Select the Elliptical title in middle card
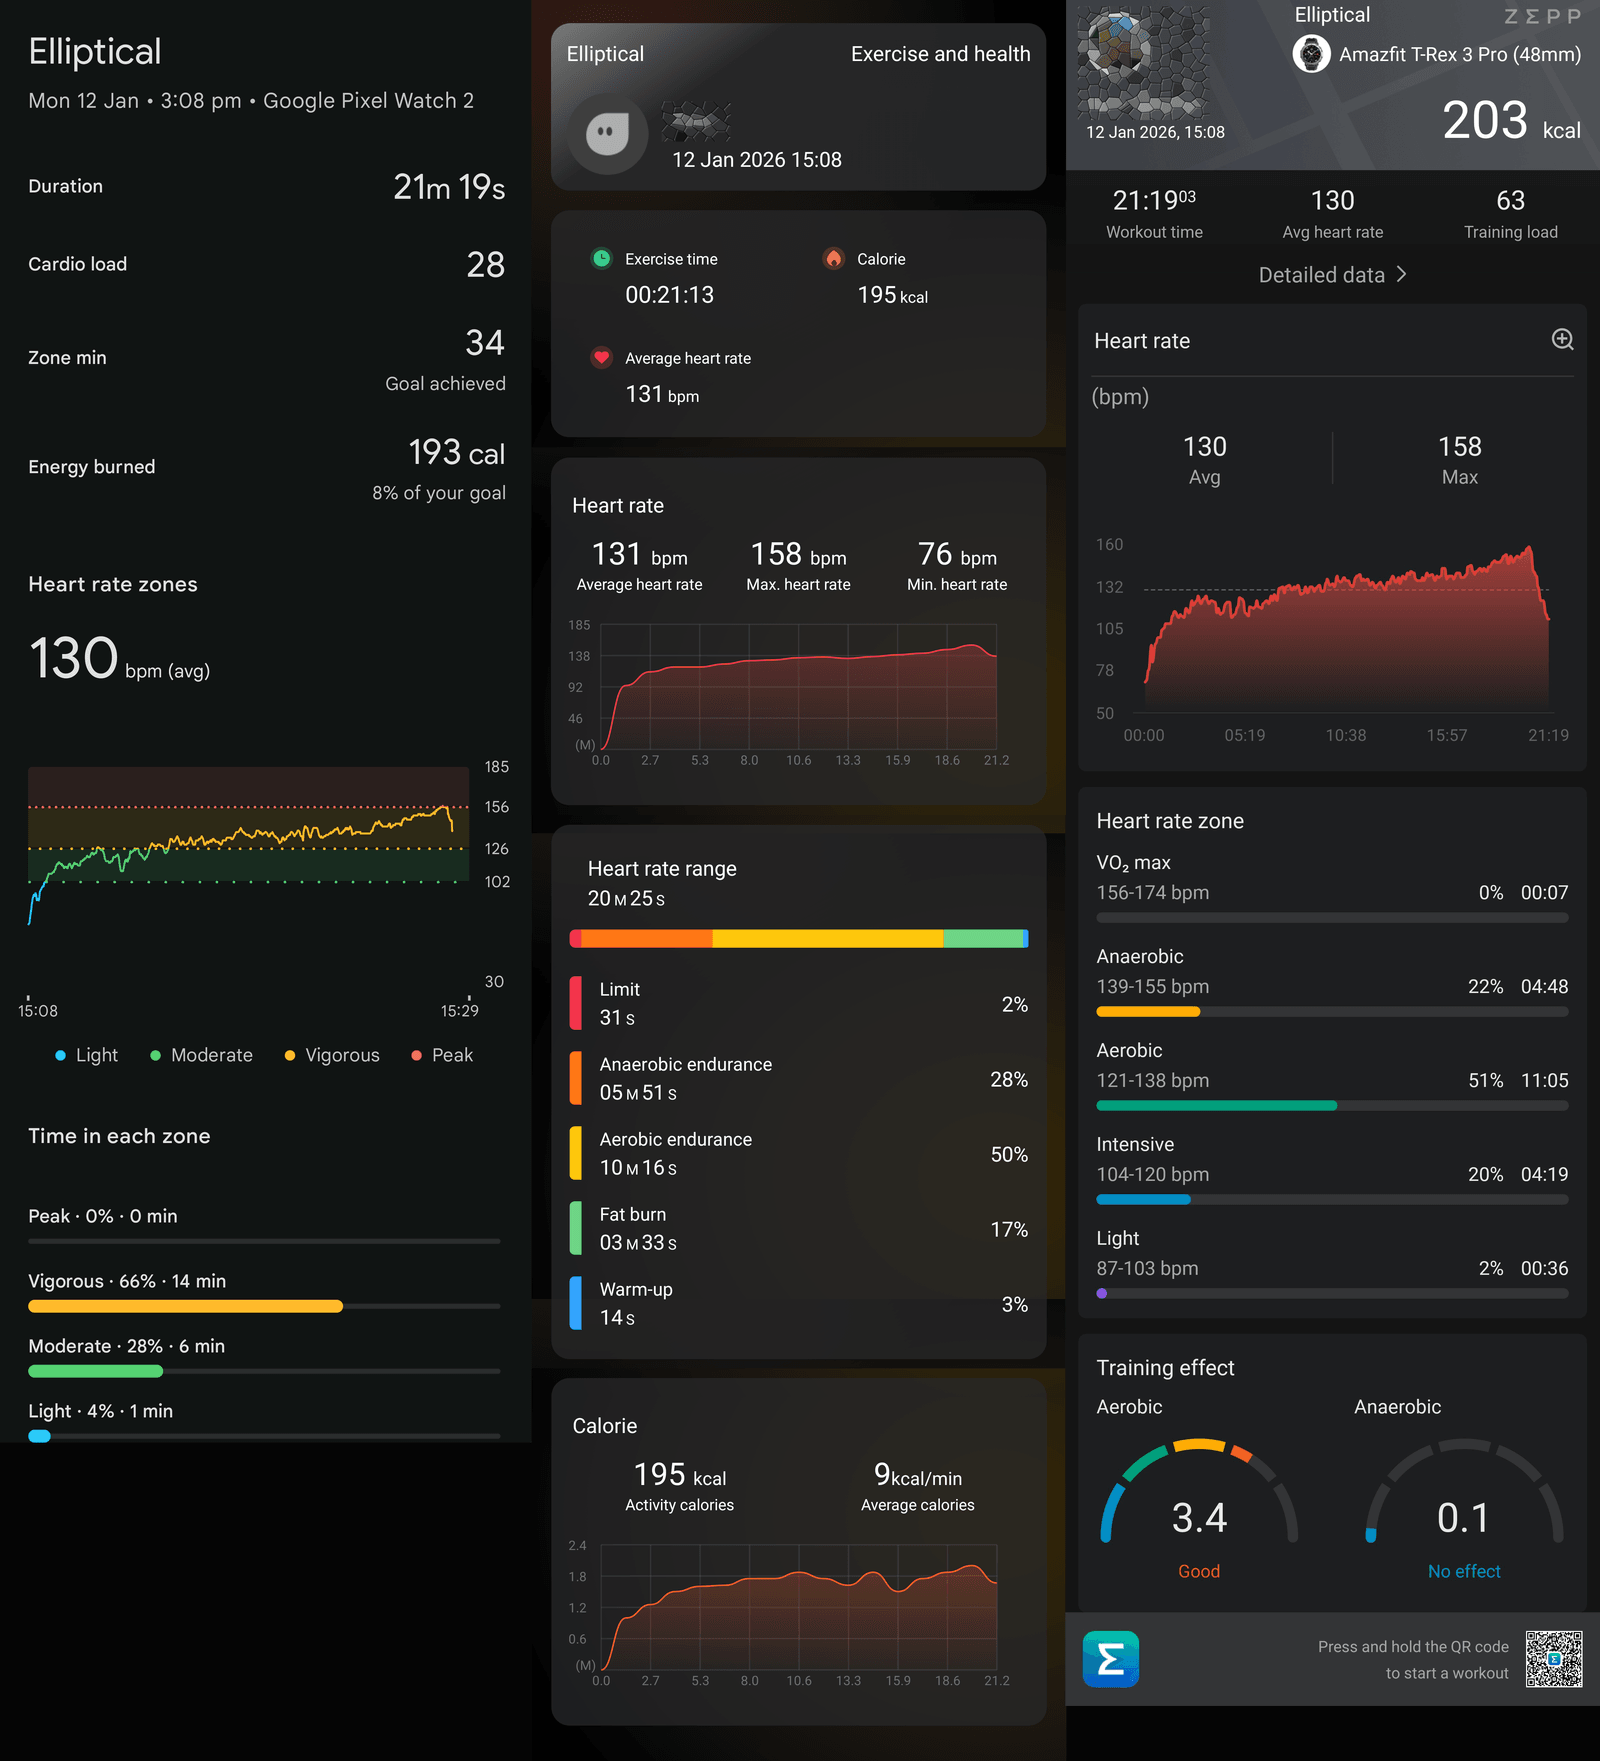The height and width of the screenshot is (1761, 1600). (605, 54)
